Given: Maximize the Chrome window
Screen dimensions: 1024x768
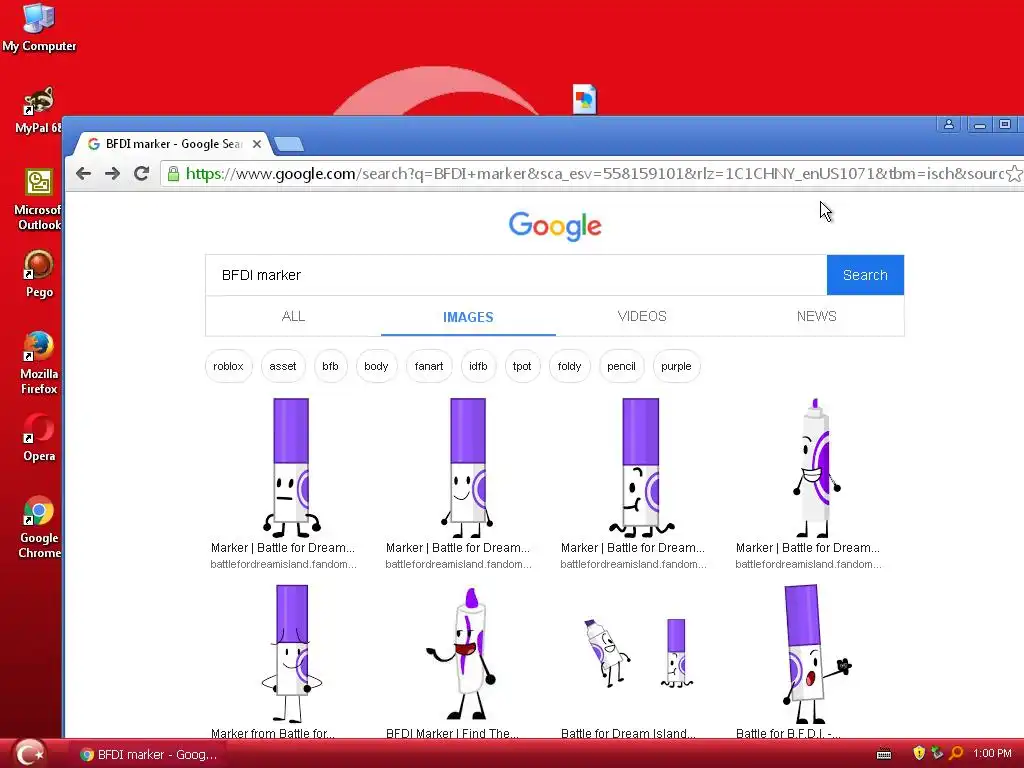Looking at the screenshot, I should tap(1005, 124).
